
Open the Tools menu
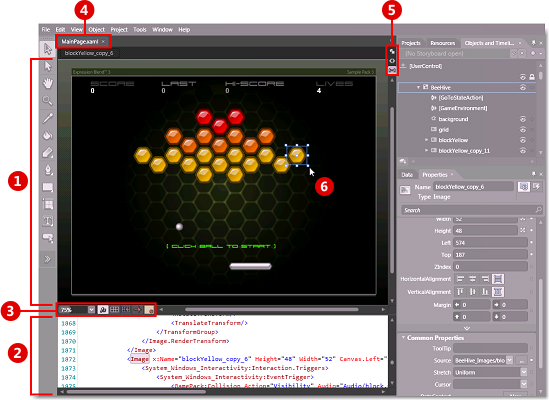click(140, 29)
